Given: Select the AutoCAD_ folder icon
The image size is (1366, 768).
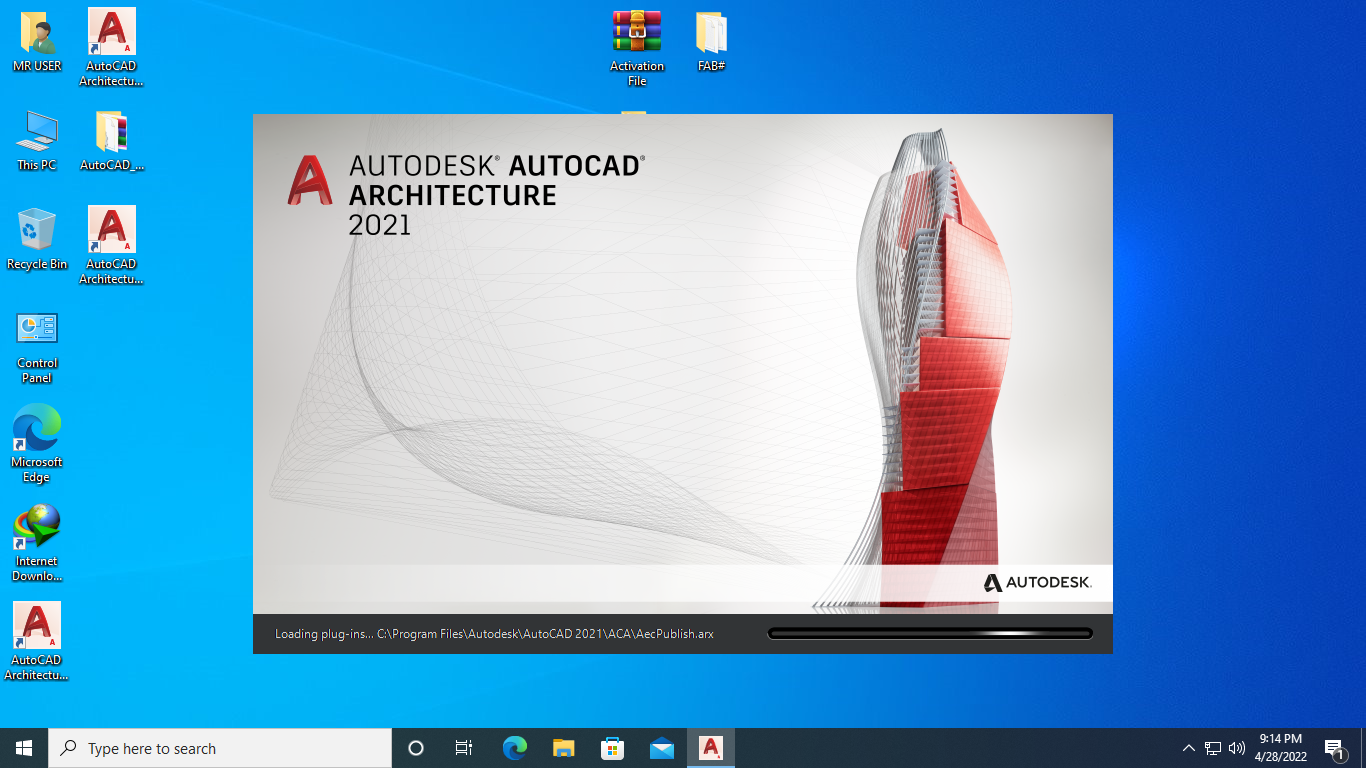Looking at the screenshot, I should (x=111, y=141).
